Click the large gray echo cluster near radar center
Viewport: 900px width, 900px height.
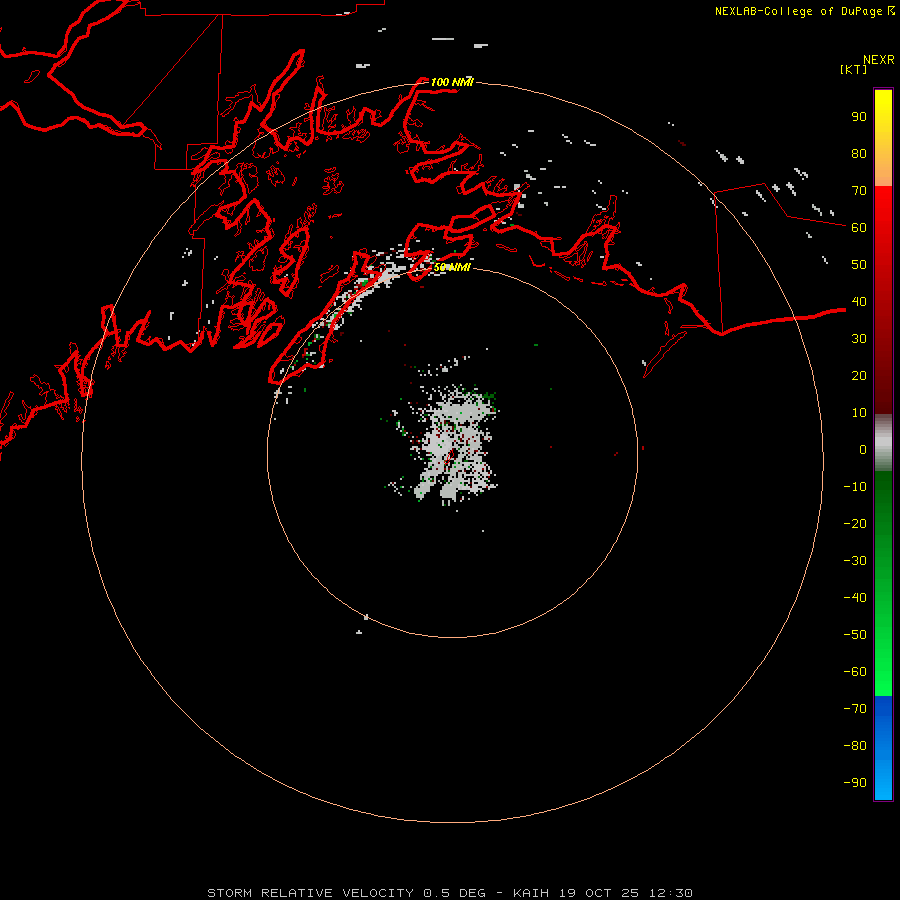point(456,445)
